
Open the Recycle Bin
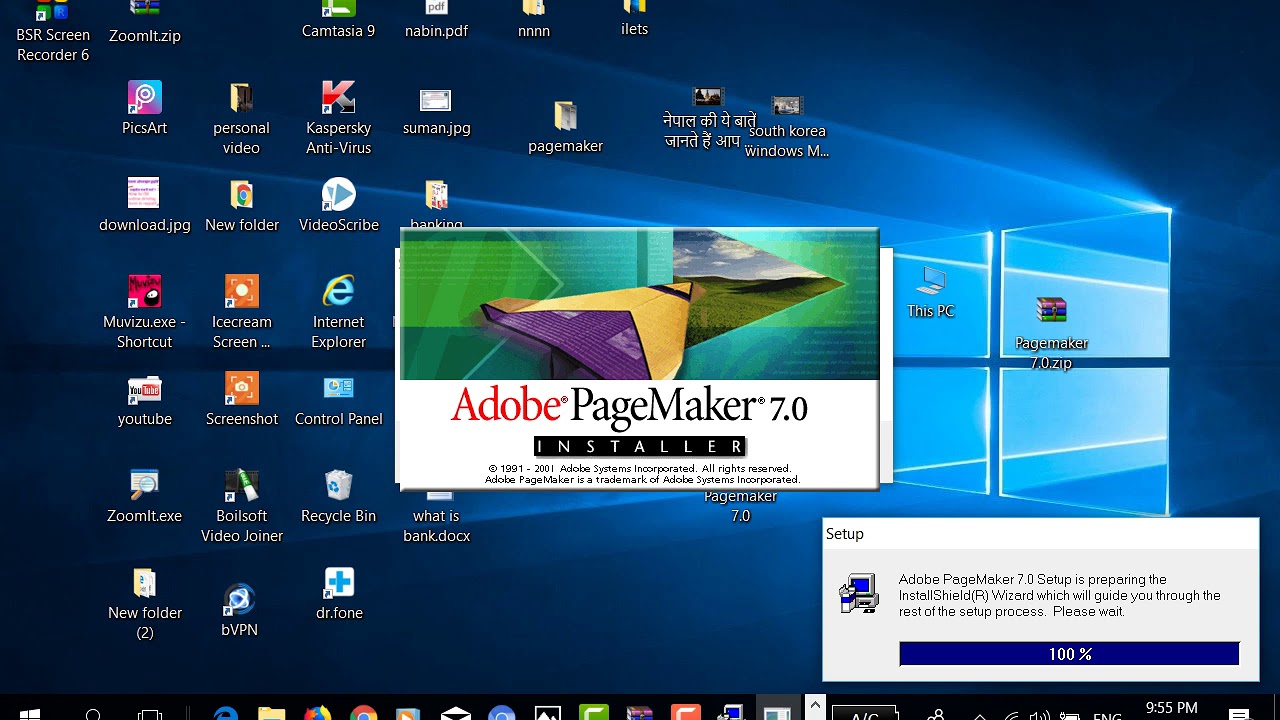pyautogui.click(x=338, y=485)
